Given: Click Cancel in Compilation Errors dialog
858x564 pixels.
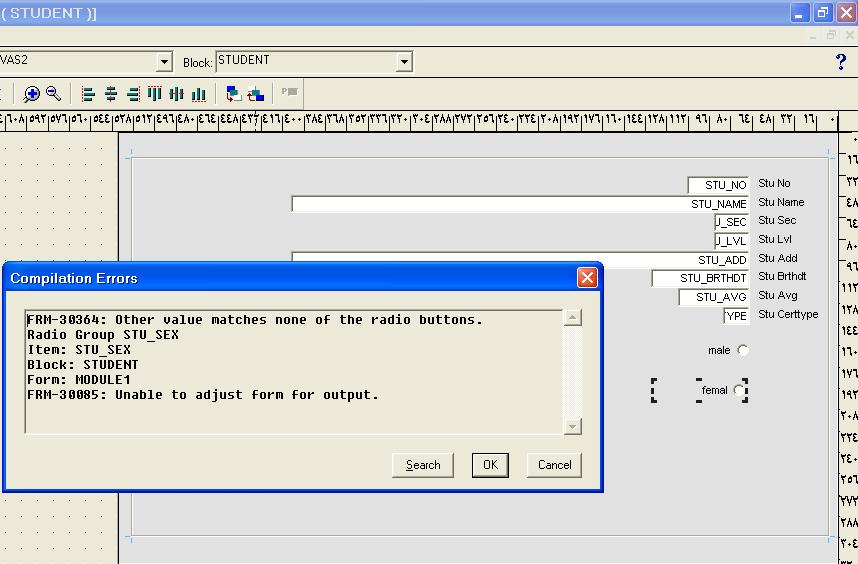Looking at the screenshot, I should coord(554,465).
